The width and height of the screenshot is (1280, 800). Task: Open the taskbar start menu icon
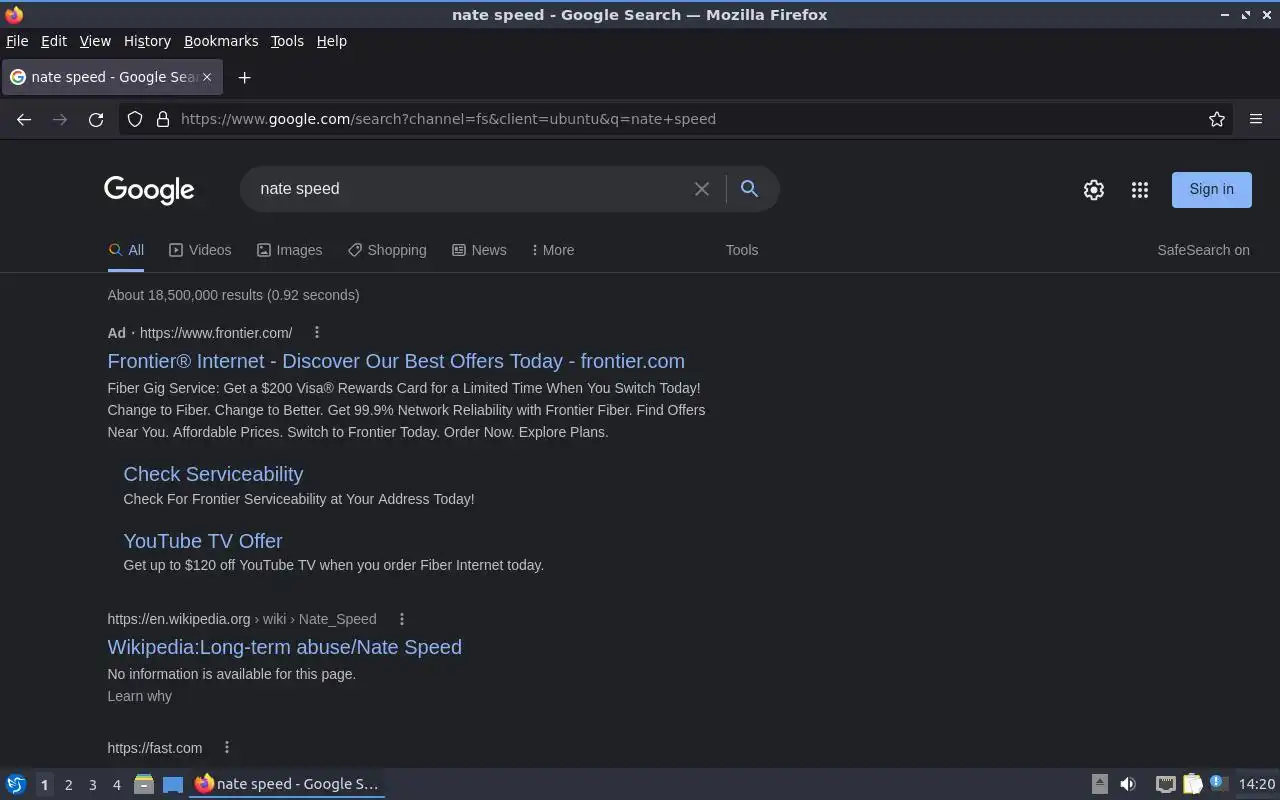tap(16, 784)
